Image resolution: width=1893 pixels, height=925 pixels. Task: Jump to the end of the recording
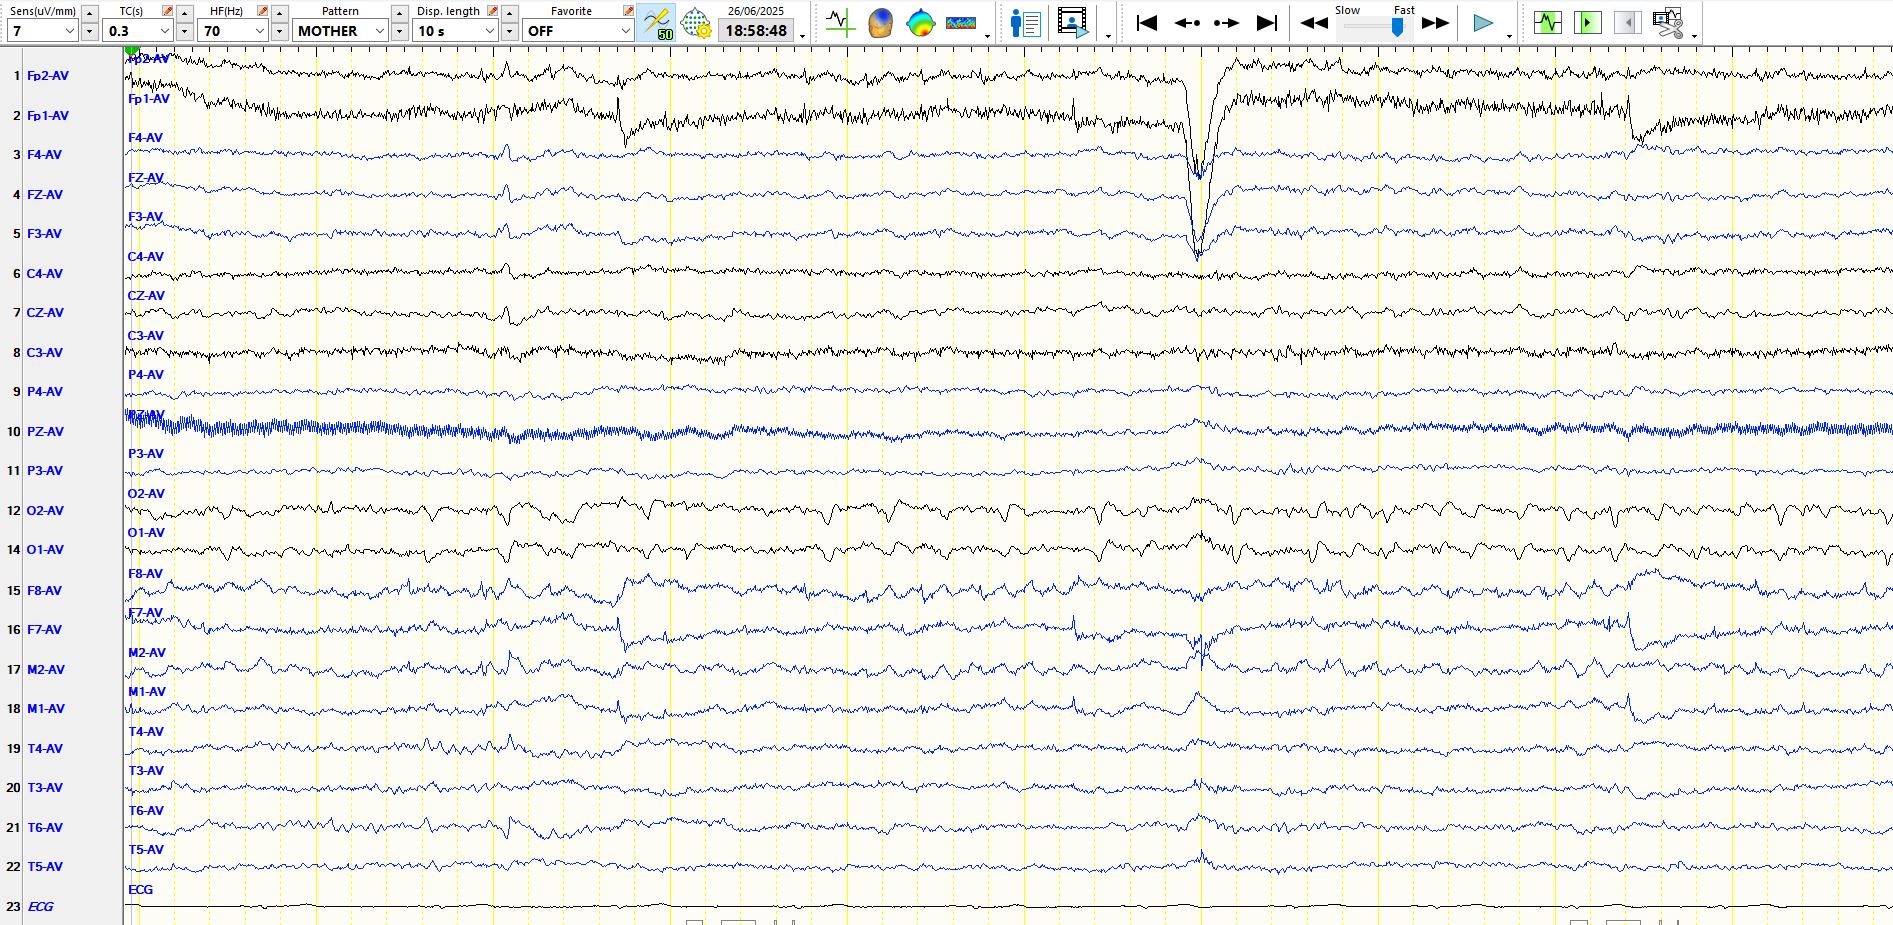pos(1266,23)
